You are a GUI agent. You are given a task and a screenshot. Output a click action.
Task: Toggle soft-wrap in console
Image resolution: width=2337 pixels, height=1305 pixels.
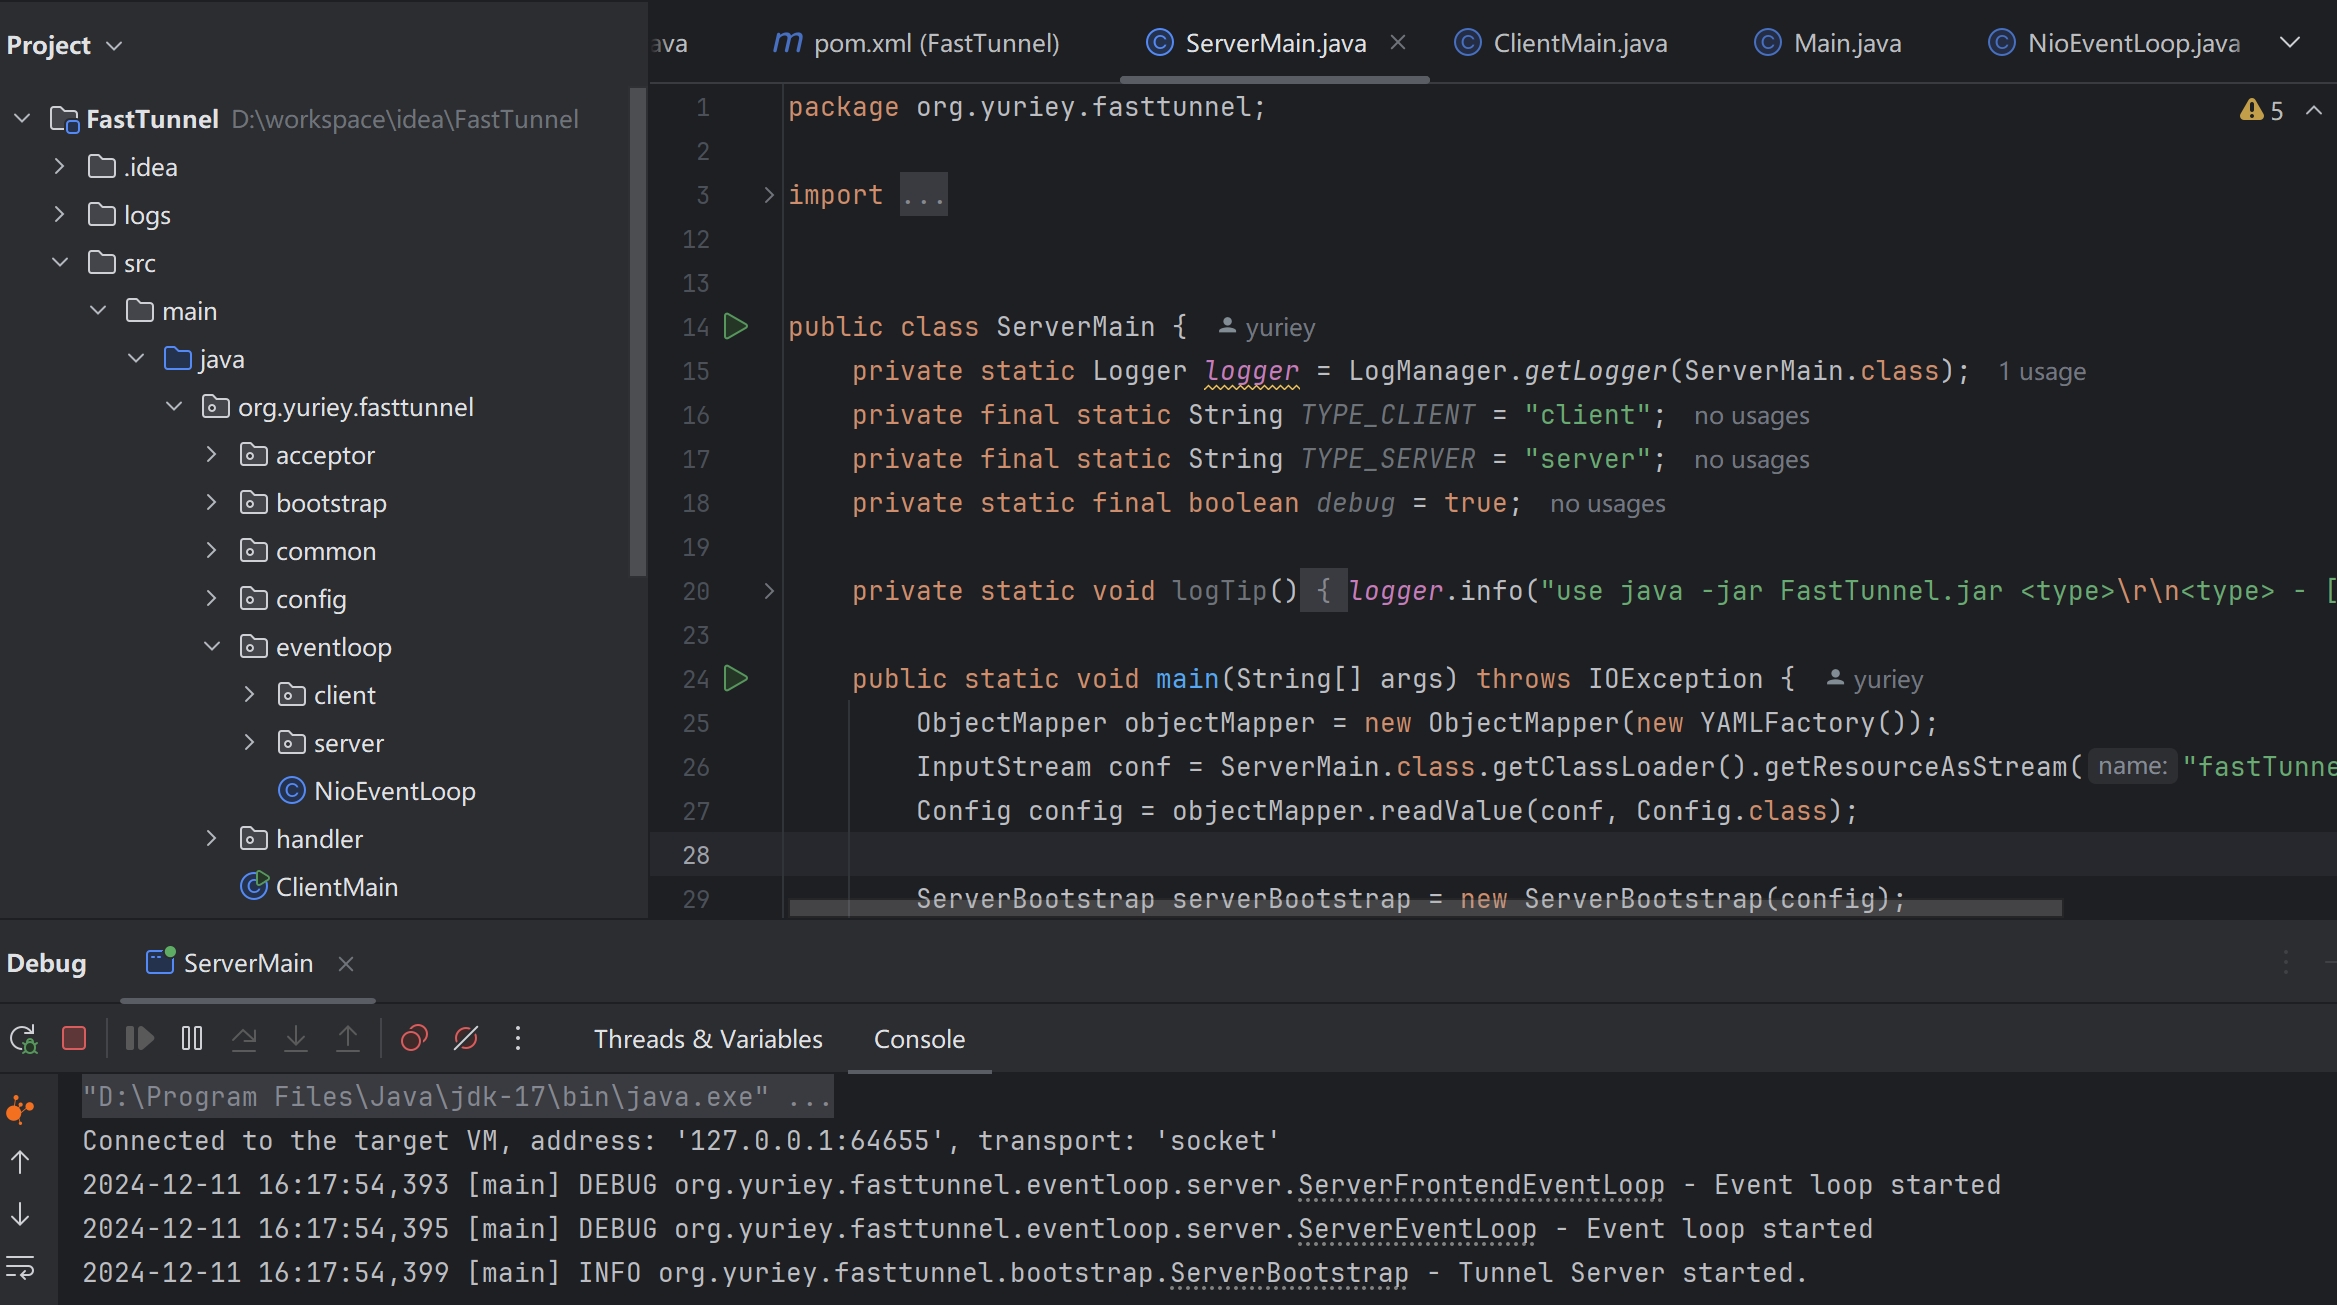coord(20,1268)
